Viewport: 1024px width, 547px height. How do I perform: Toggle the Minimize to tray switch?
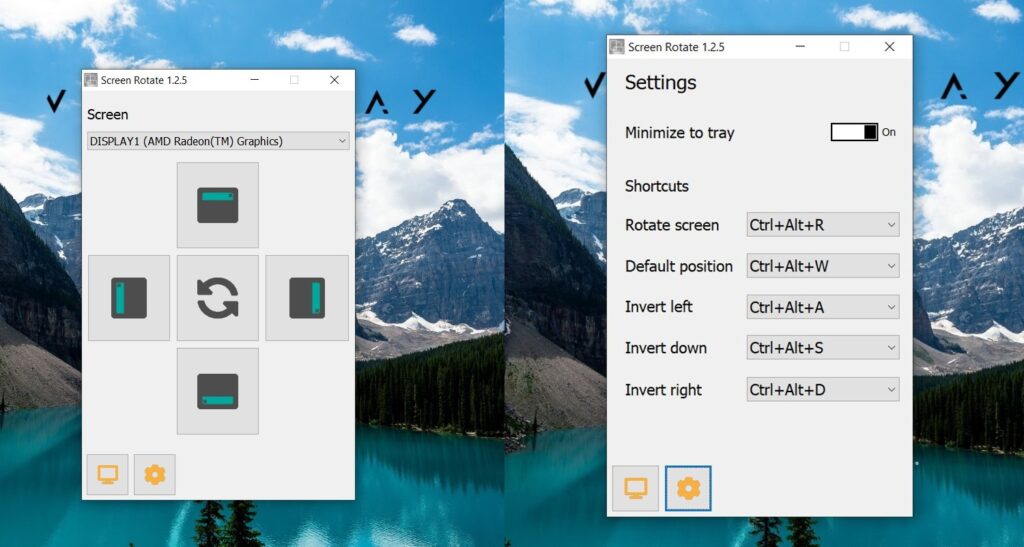coord(854,133)
